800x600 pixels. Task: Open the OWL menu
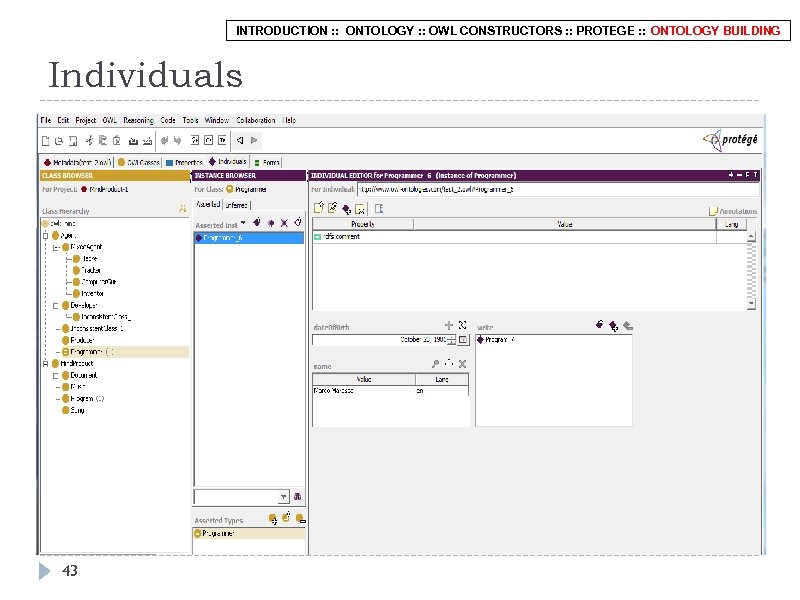tap(109, 120)
